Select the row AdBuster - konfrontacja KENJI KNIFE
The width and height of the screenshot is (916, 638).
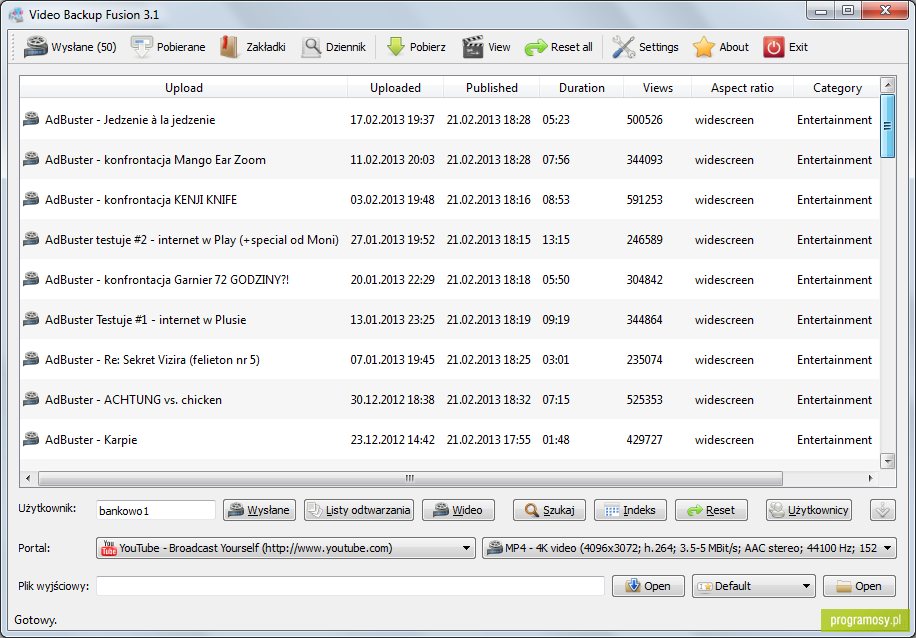click(450, 199)
